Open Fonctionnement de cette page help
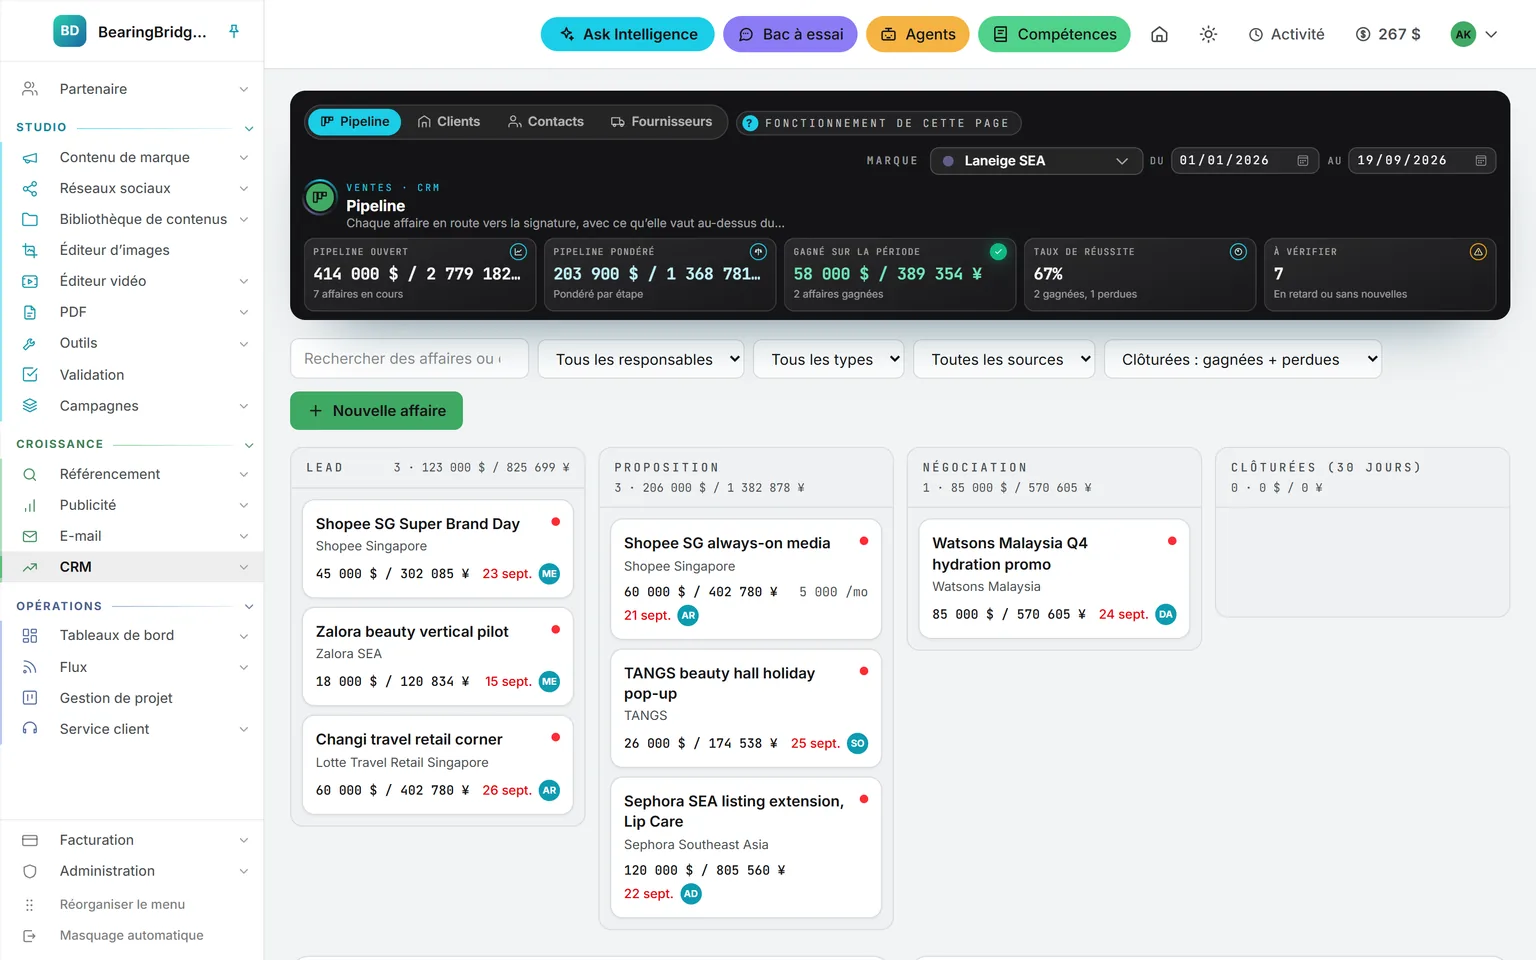 (878, 123)
